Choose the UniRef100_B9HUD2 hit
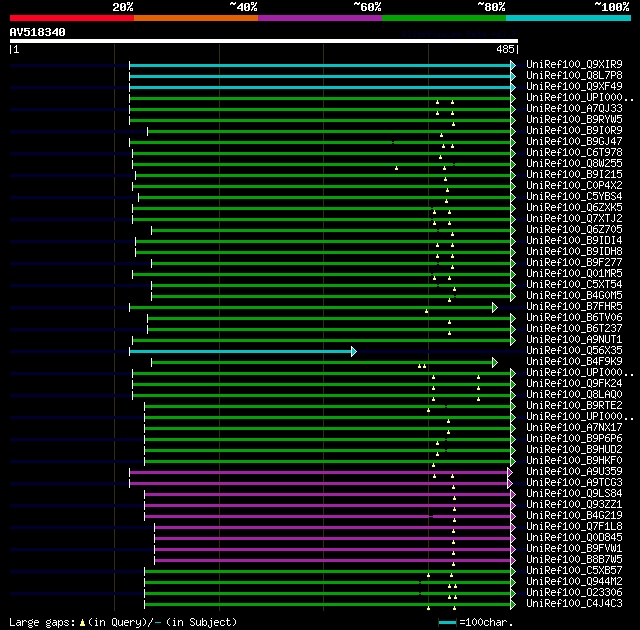The height and width of the screenshot is (630, 640). pos(574,450)
